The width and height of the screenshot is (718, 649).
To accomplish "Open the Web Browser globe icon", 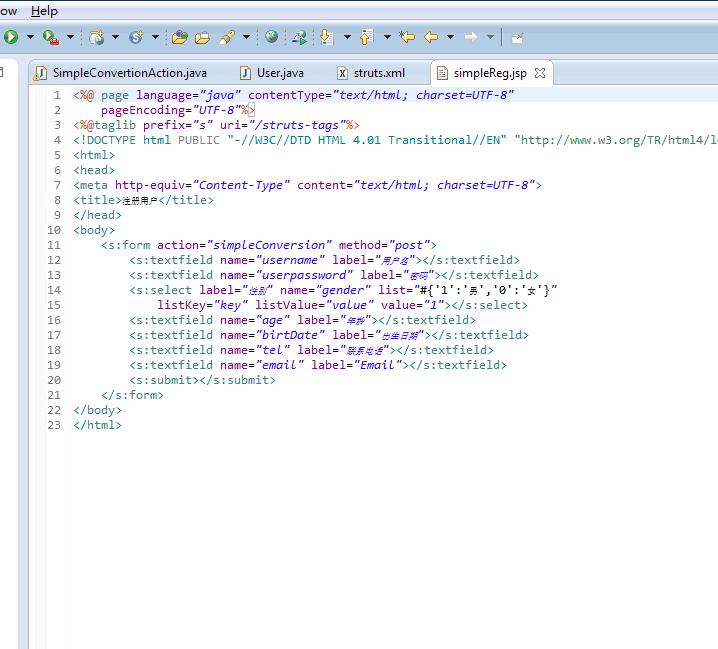I will click(x=271, y=37).
